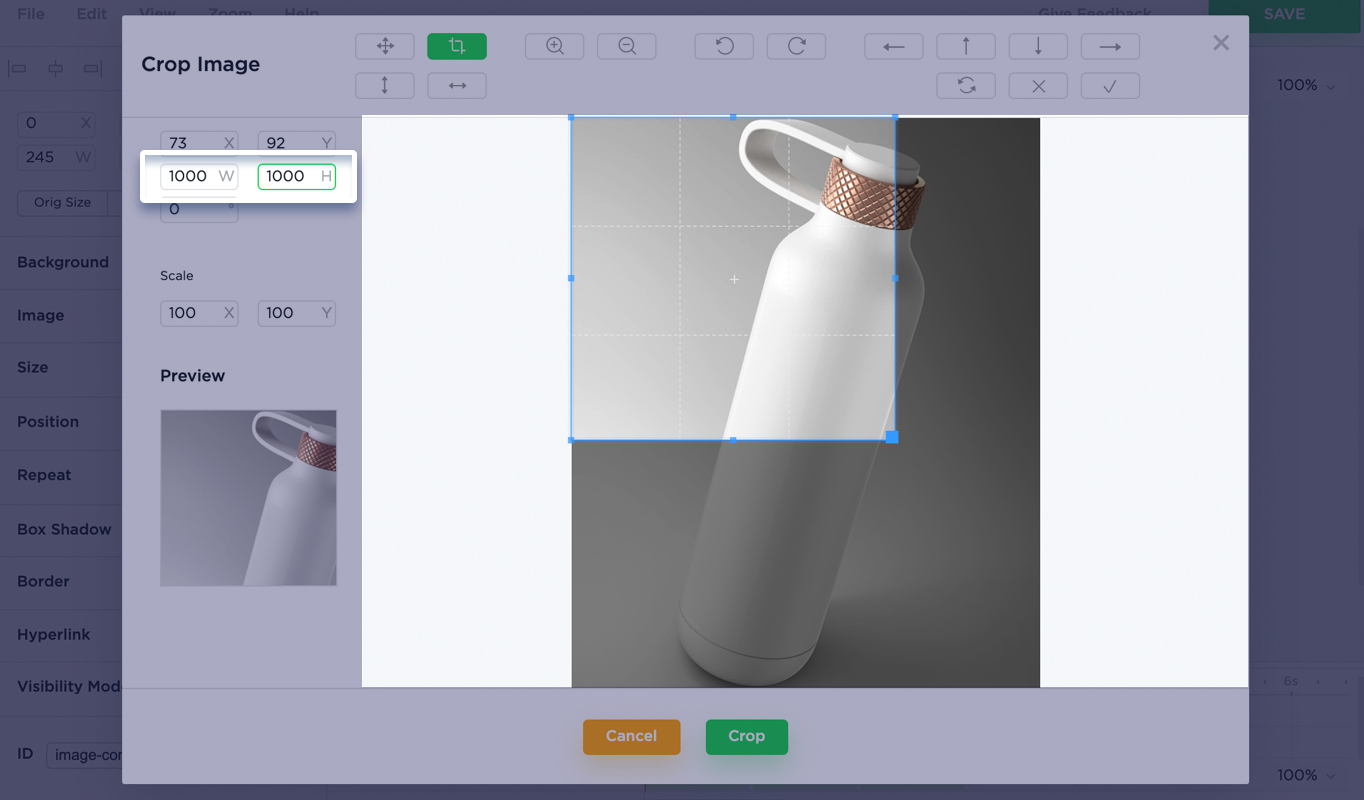Flip image horizontally
Image resolution: width=1364 pixels, height=800 pixels.
[x=457, y=86]
